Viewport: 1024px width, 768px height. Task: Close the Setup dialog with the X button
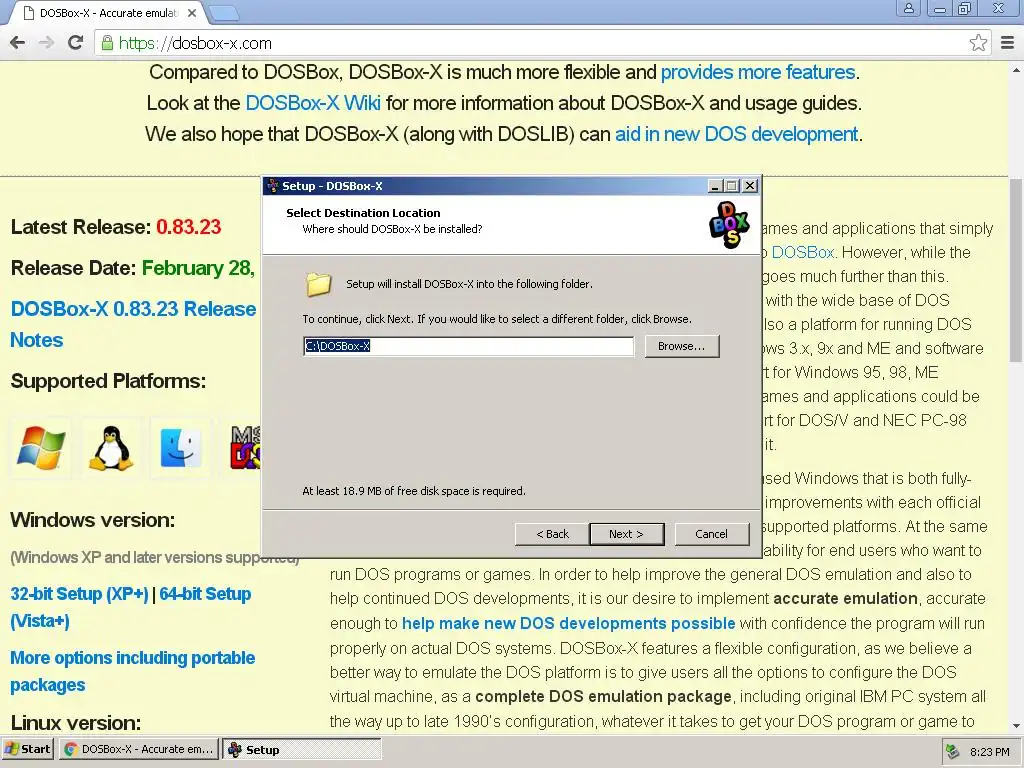tap(750, 186)
